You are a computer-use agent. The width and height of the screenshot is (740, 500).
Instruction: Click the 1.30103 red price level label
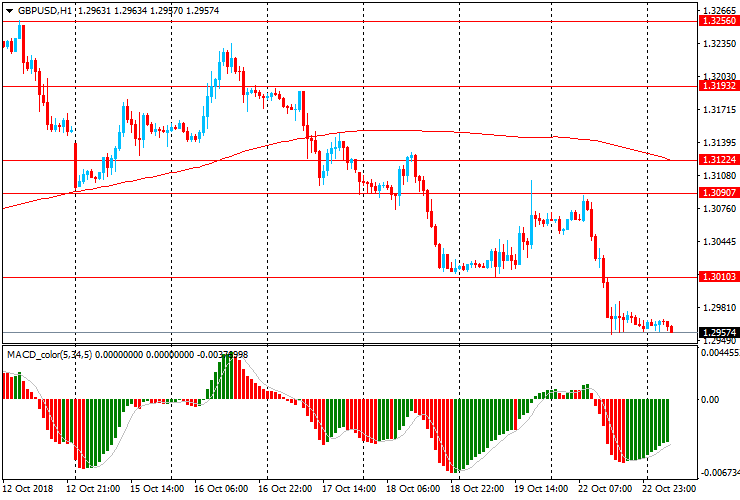[719, 277]
